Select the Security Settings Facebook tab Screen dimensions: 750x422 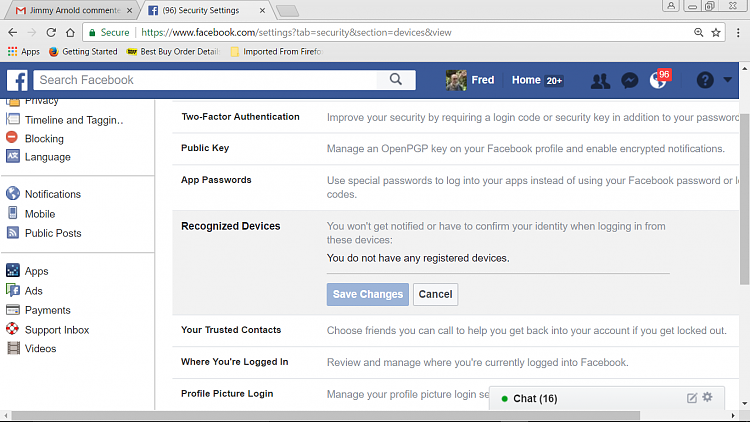[200, 10]
